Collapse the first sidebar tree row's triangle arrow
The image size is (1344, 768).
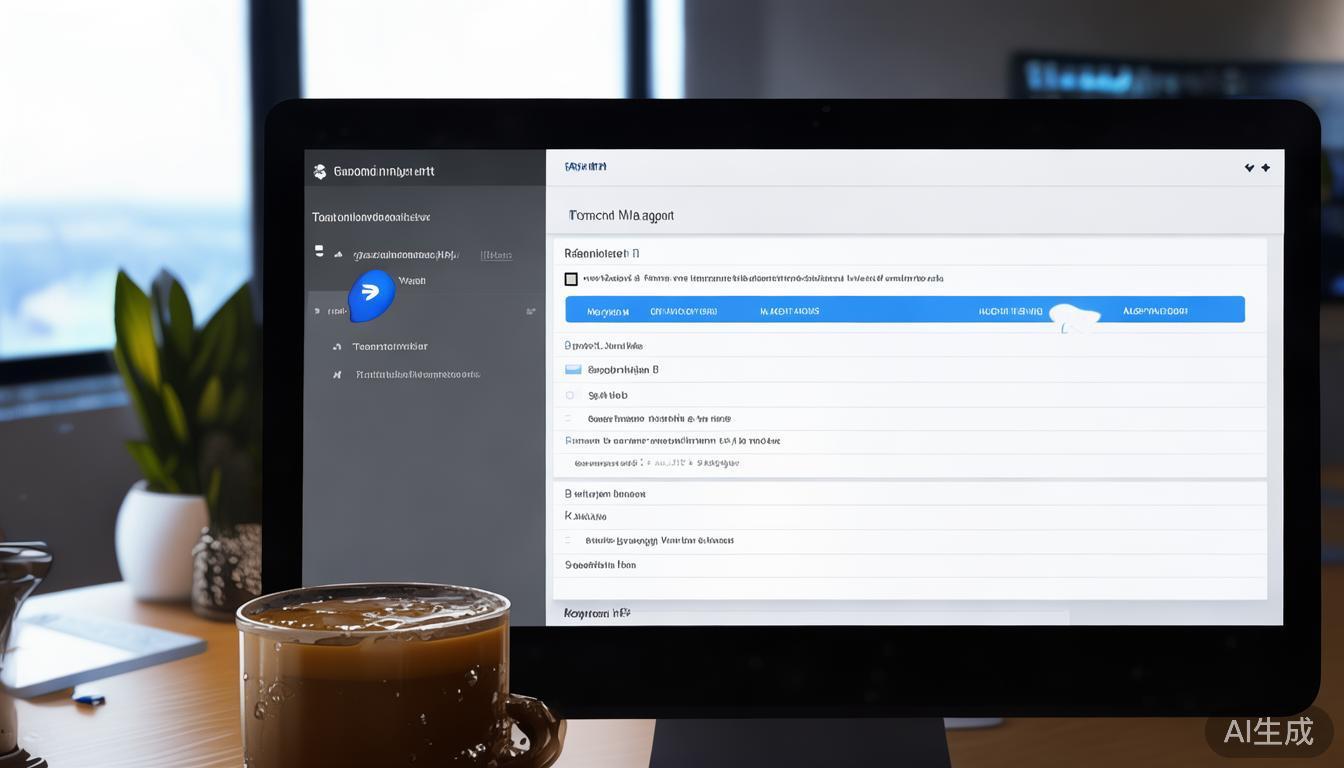(339, 255)
